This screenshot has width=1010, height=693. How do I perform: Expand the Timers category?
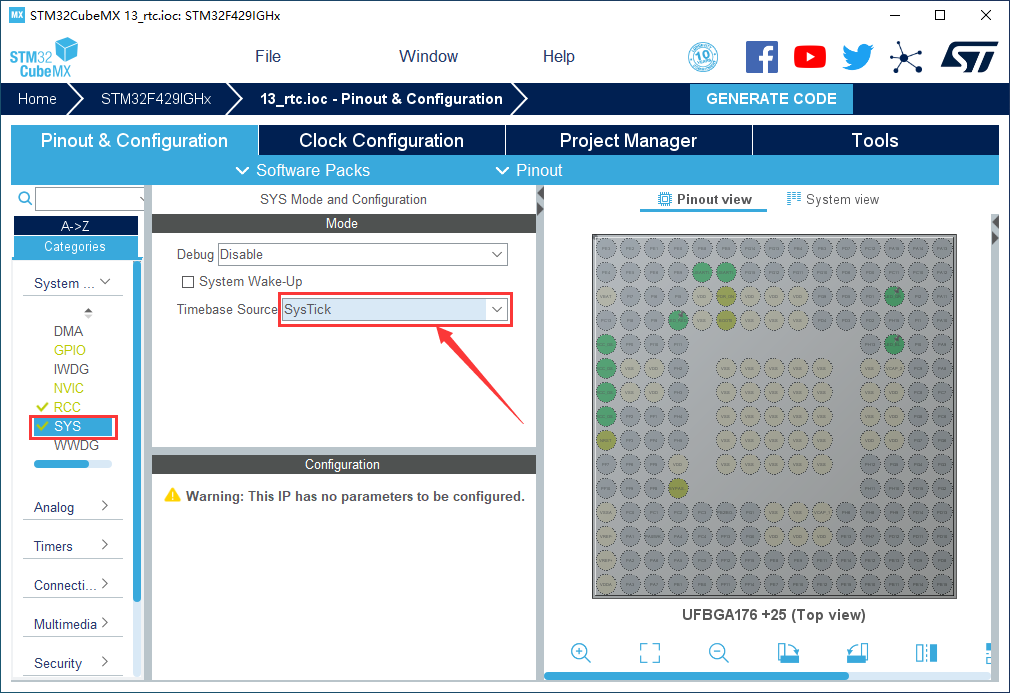point(72,546)
